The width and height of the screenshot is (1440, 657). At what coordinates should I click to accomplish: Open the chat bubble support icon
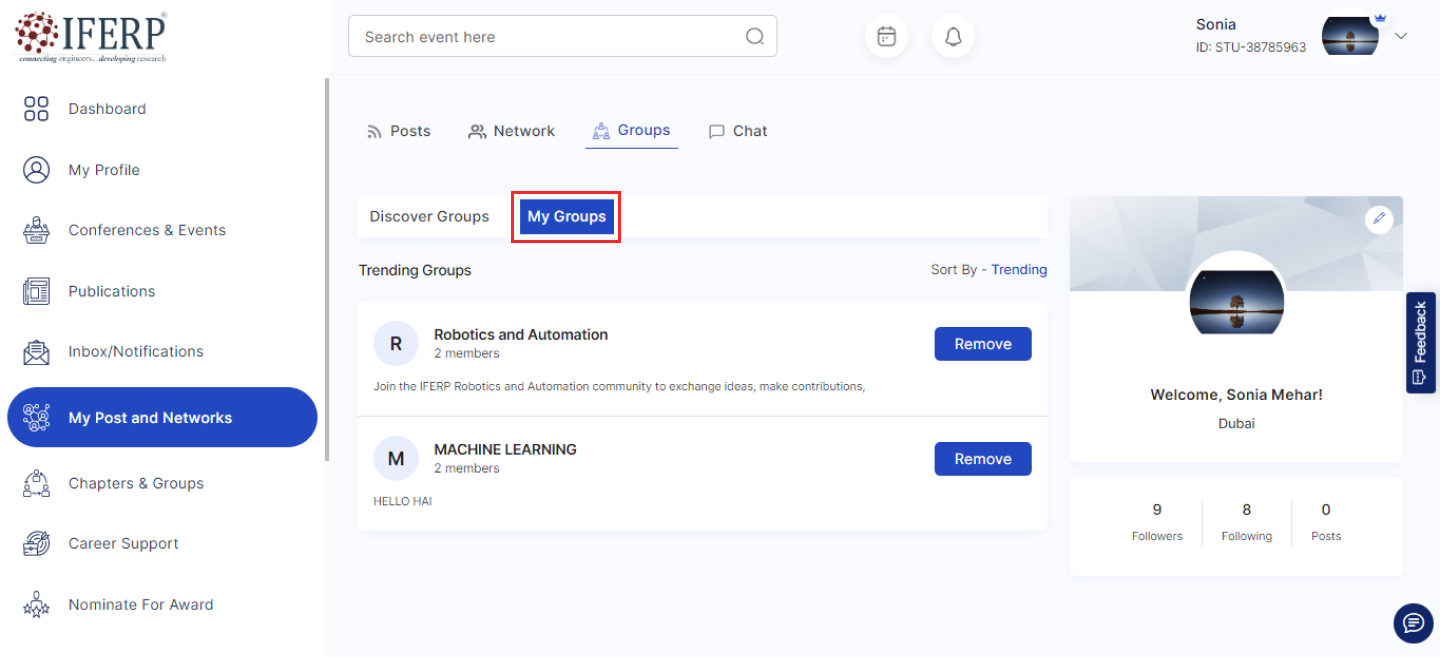click(1412, 623)
